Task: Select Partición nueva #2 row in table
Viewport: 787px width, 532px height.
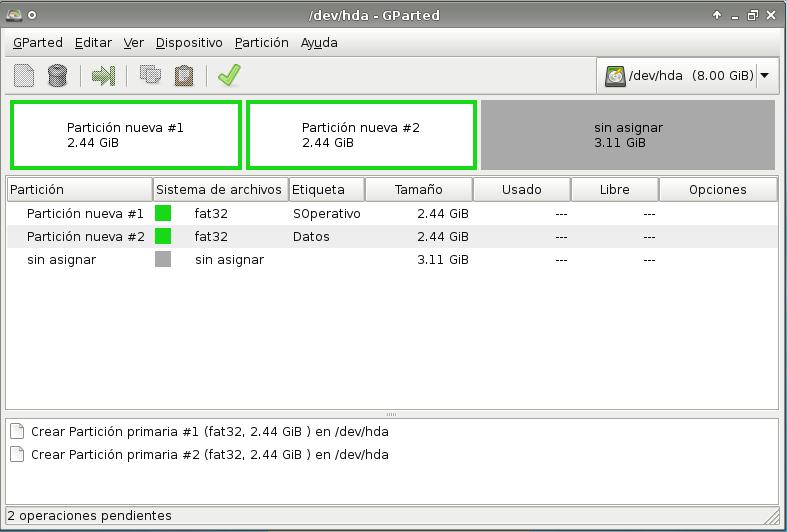Action: pyautogui.click(x=85, y=237)
